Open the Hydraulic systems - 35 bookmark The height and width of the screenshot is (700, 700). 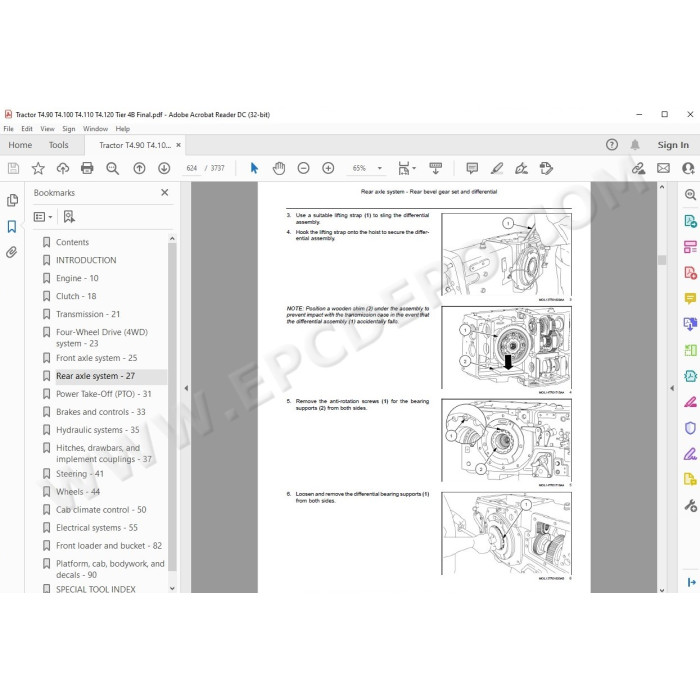98,430
